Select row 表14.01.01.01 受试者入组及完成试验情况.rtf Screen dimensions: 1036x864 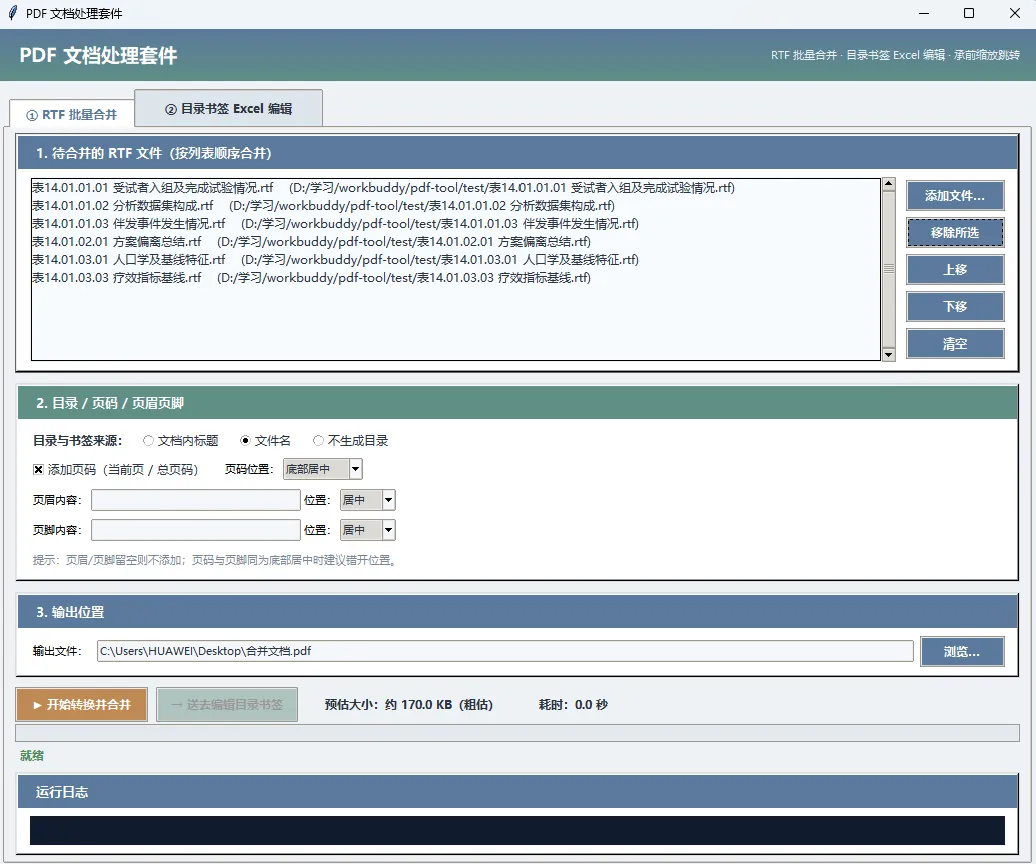[x=456, y=188]
